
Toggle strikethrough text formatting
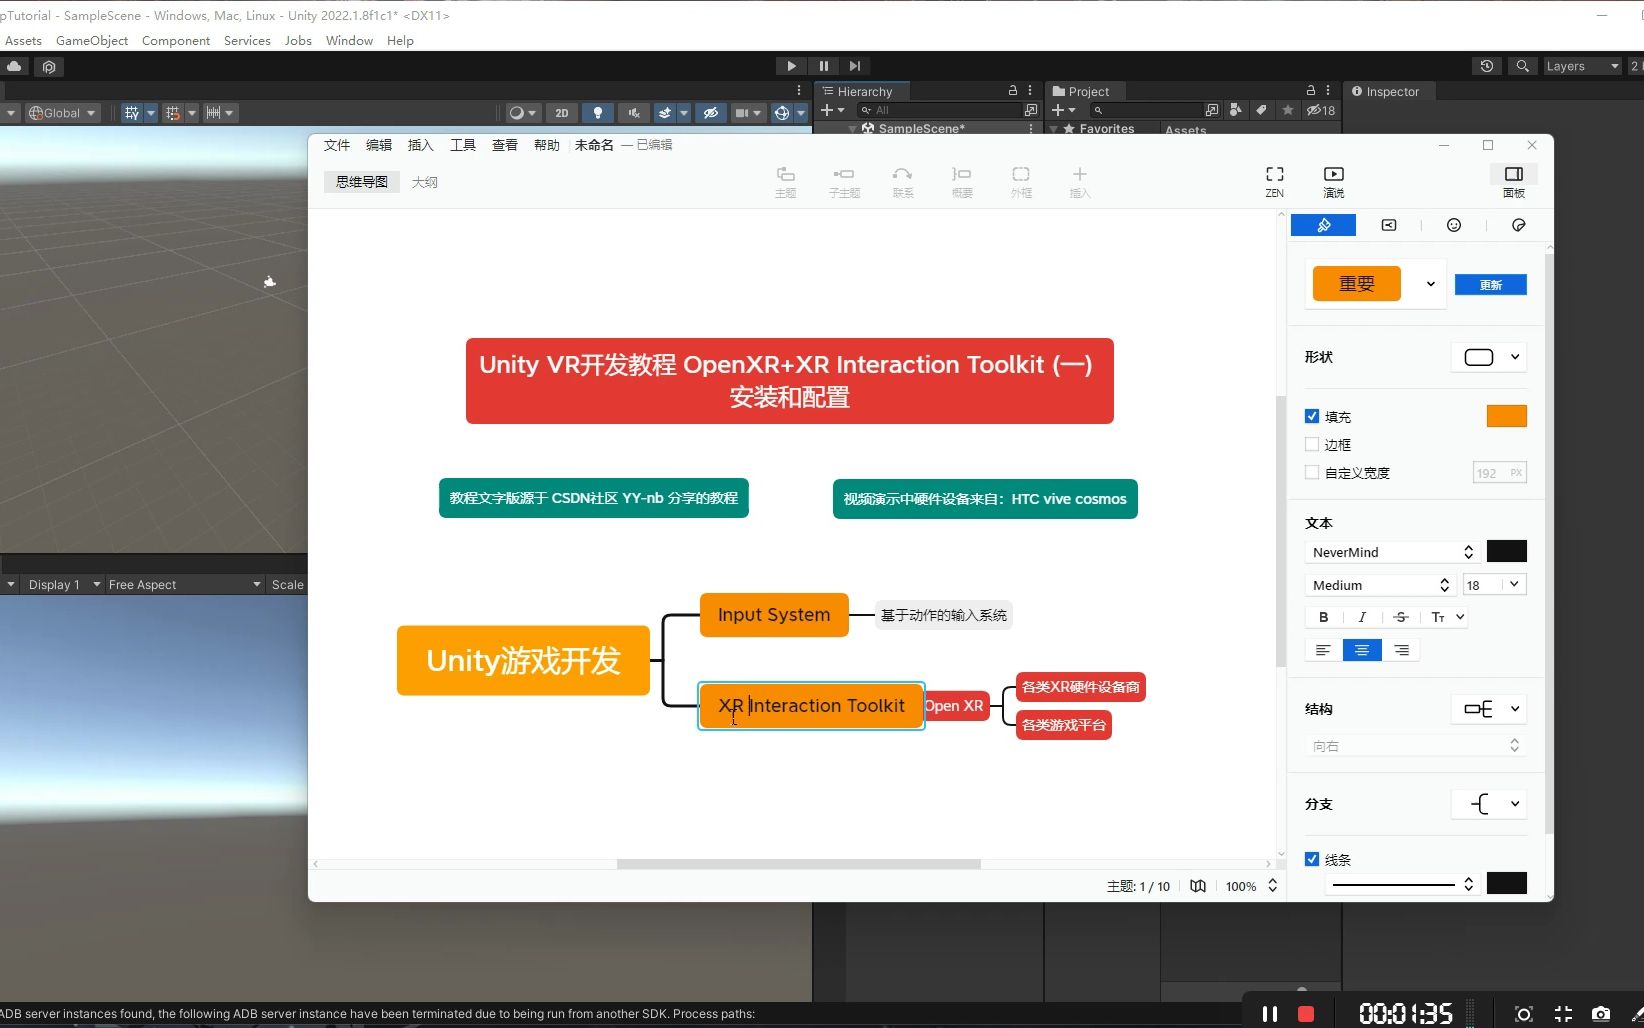point(1401,617)
